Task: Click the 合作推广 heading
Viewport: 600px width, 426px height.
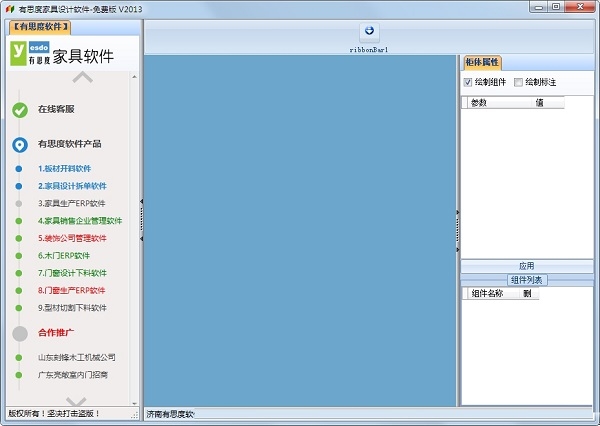Action: (56, 333)
